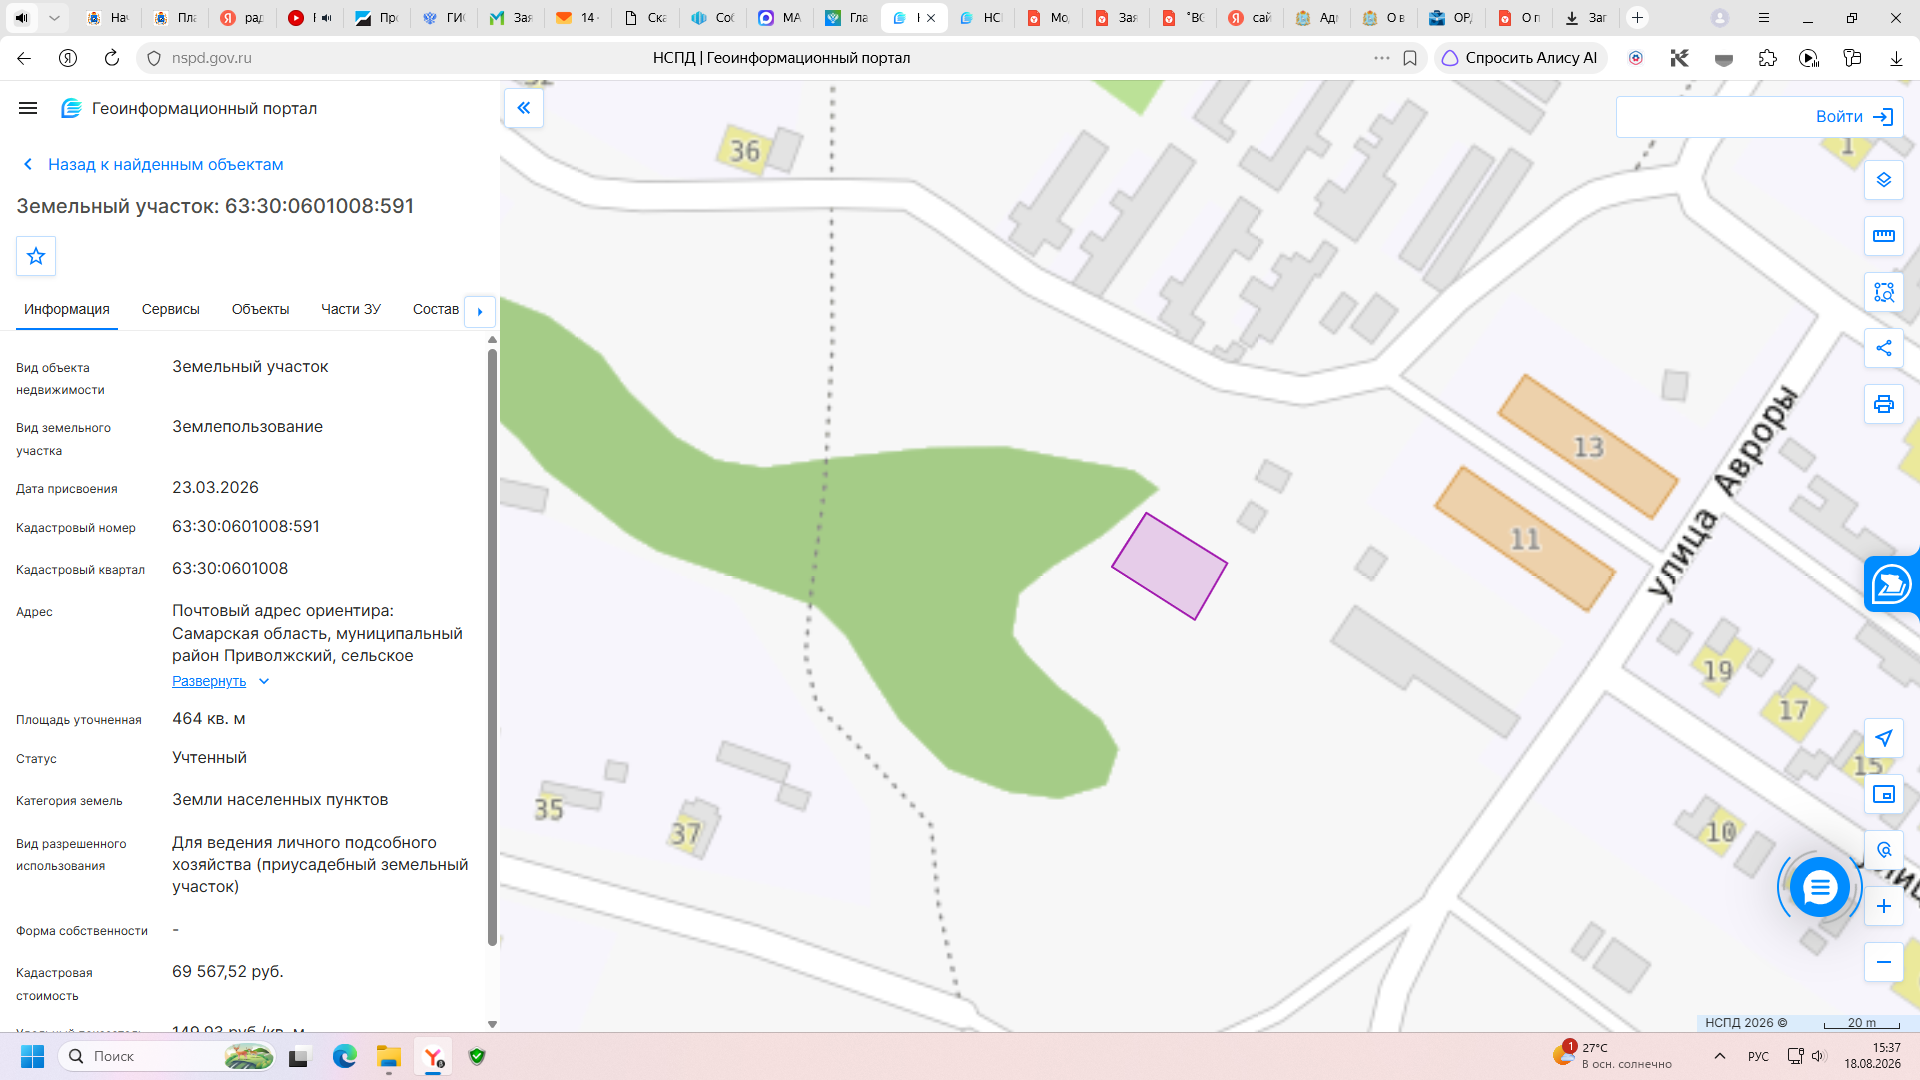Open the map layers icon
Viewport: 1920px width, 1080px height.
(1884, 180)
